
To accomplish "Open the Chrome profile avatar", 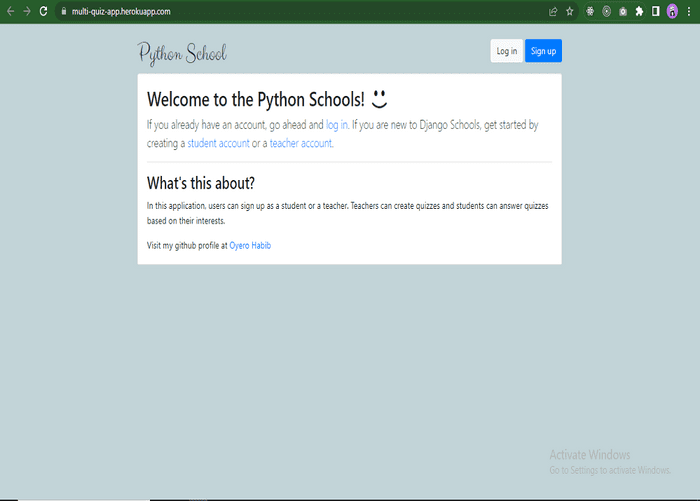I will tap(672, 12).
